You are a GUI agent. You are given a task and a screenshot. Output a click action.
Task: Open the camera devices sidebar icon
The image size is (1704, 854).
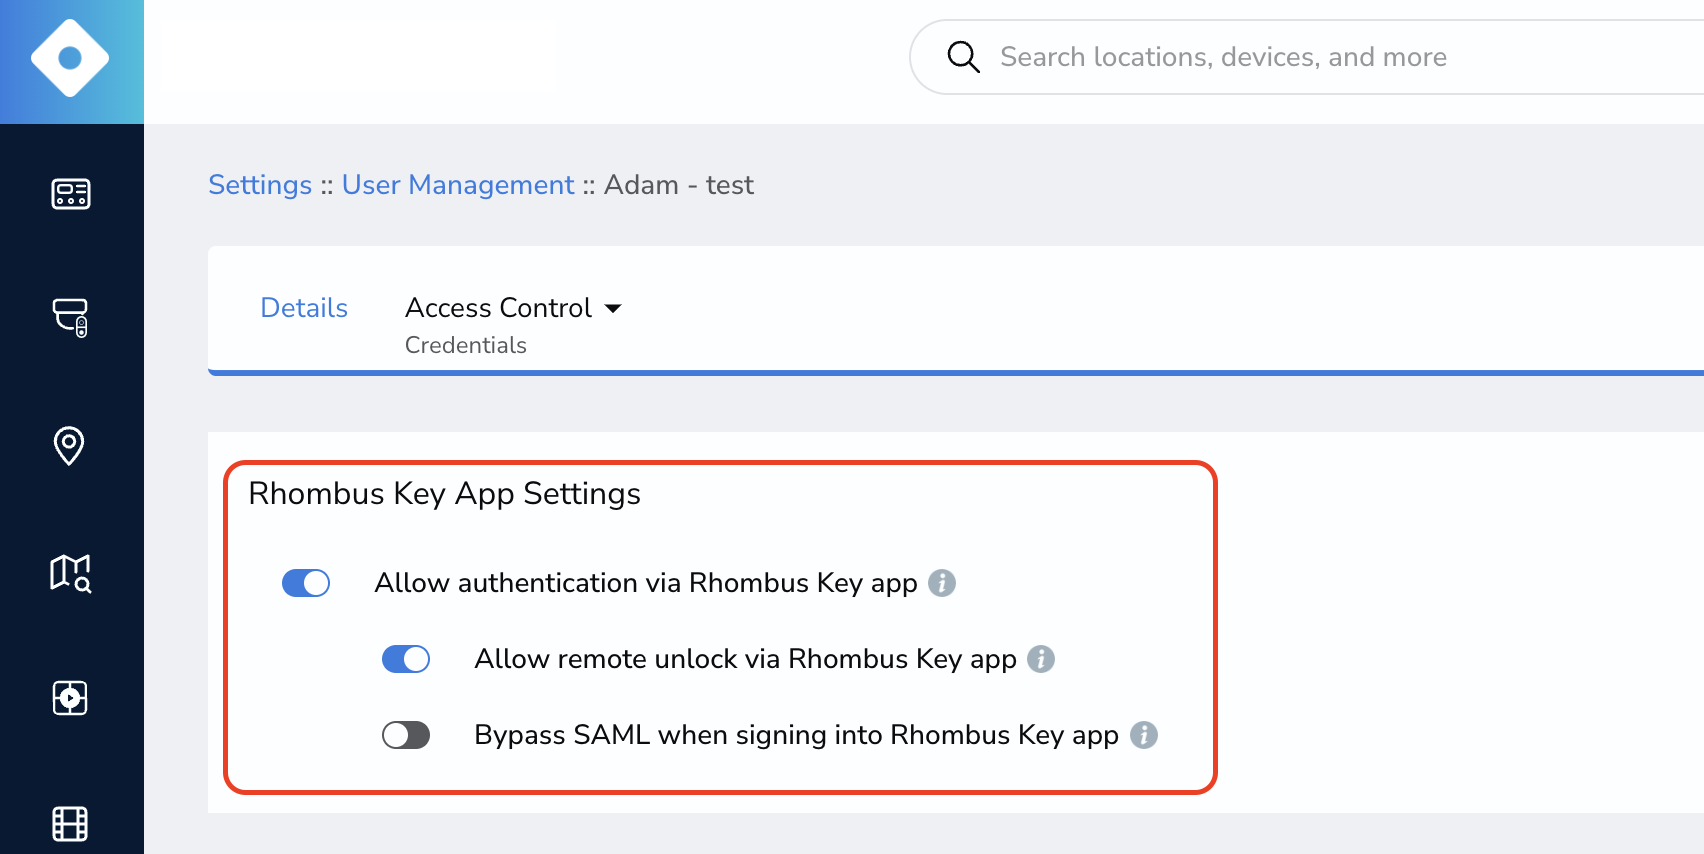(x=70, y=318)
